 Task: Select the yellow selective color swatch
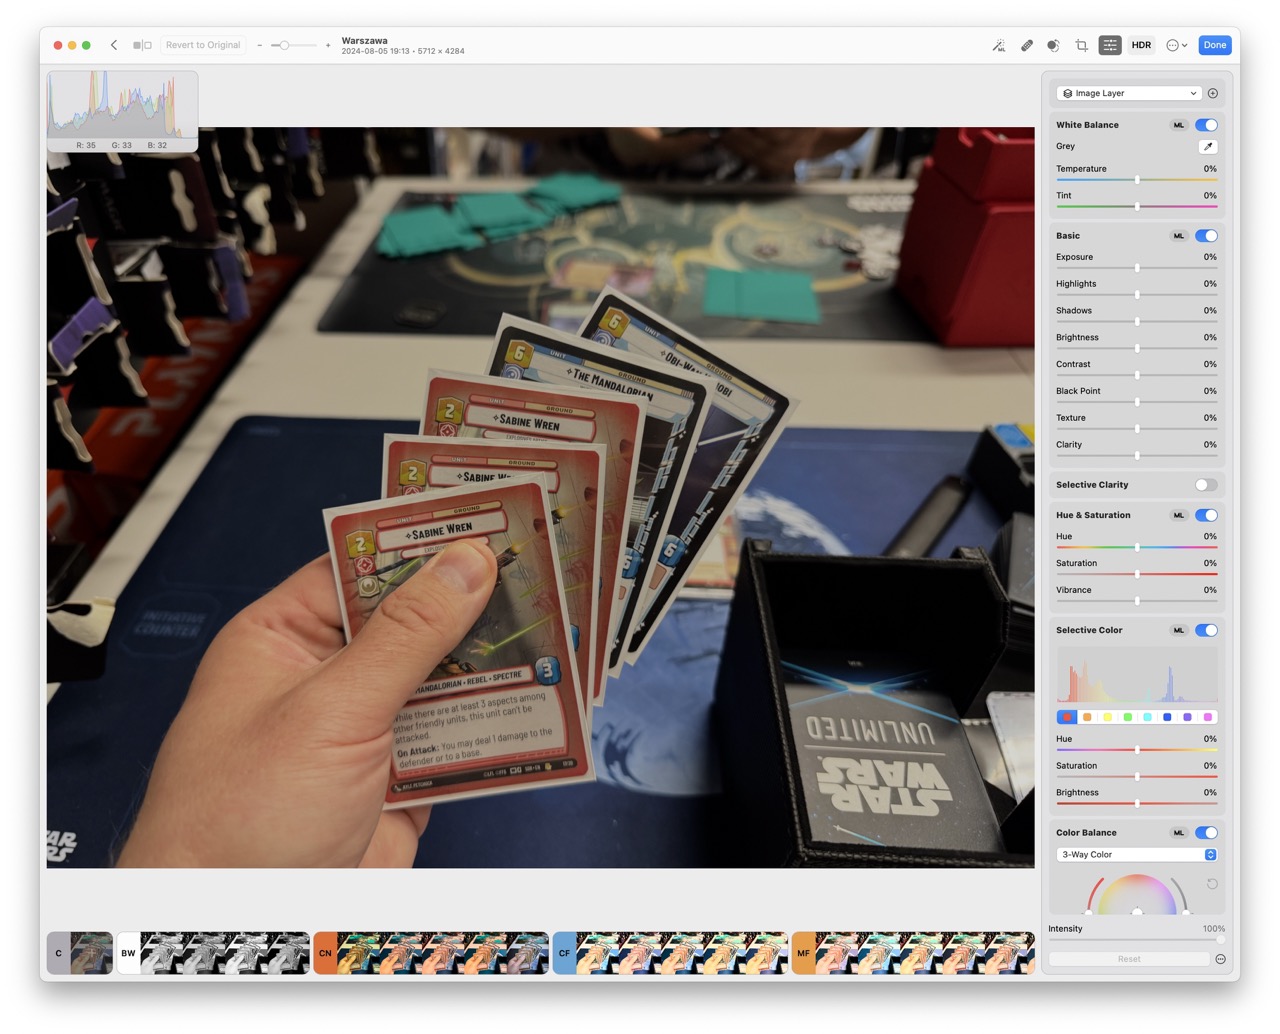[x=1107, y=717]
